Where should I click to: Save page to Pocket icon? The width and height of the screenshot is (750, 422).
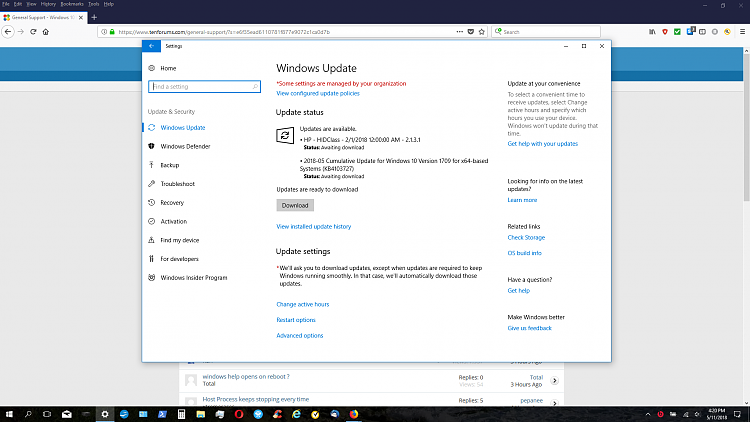point(471,32)
